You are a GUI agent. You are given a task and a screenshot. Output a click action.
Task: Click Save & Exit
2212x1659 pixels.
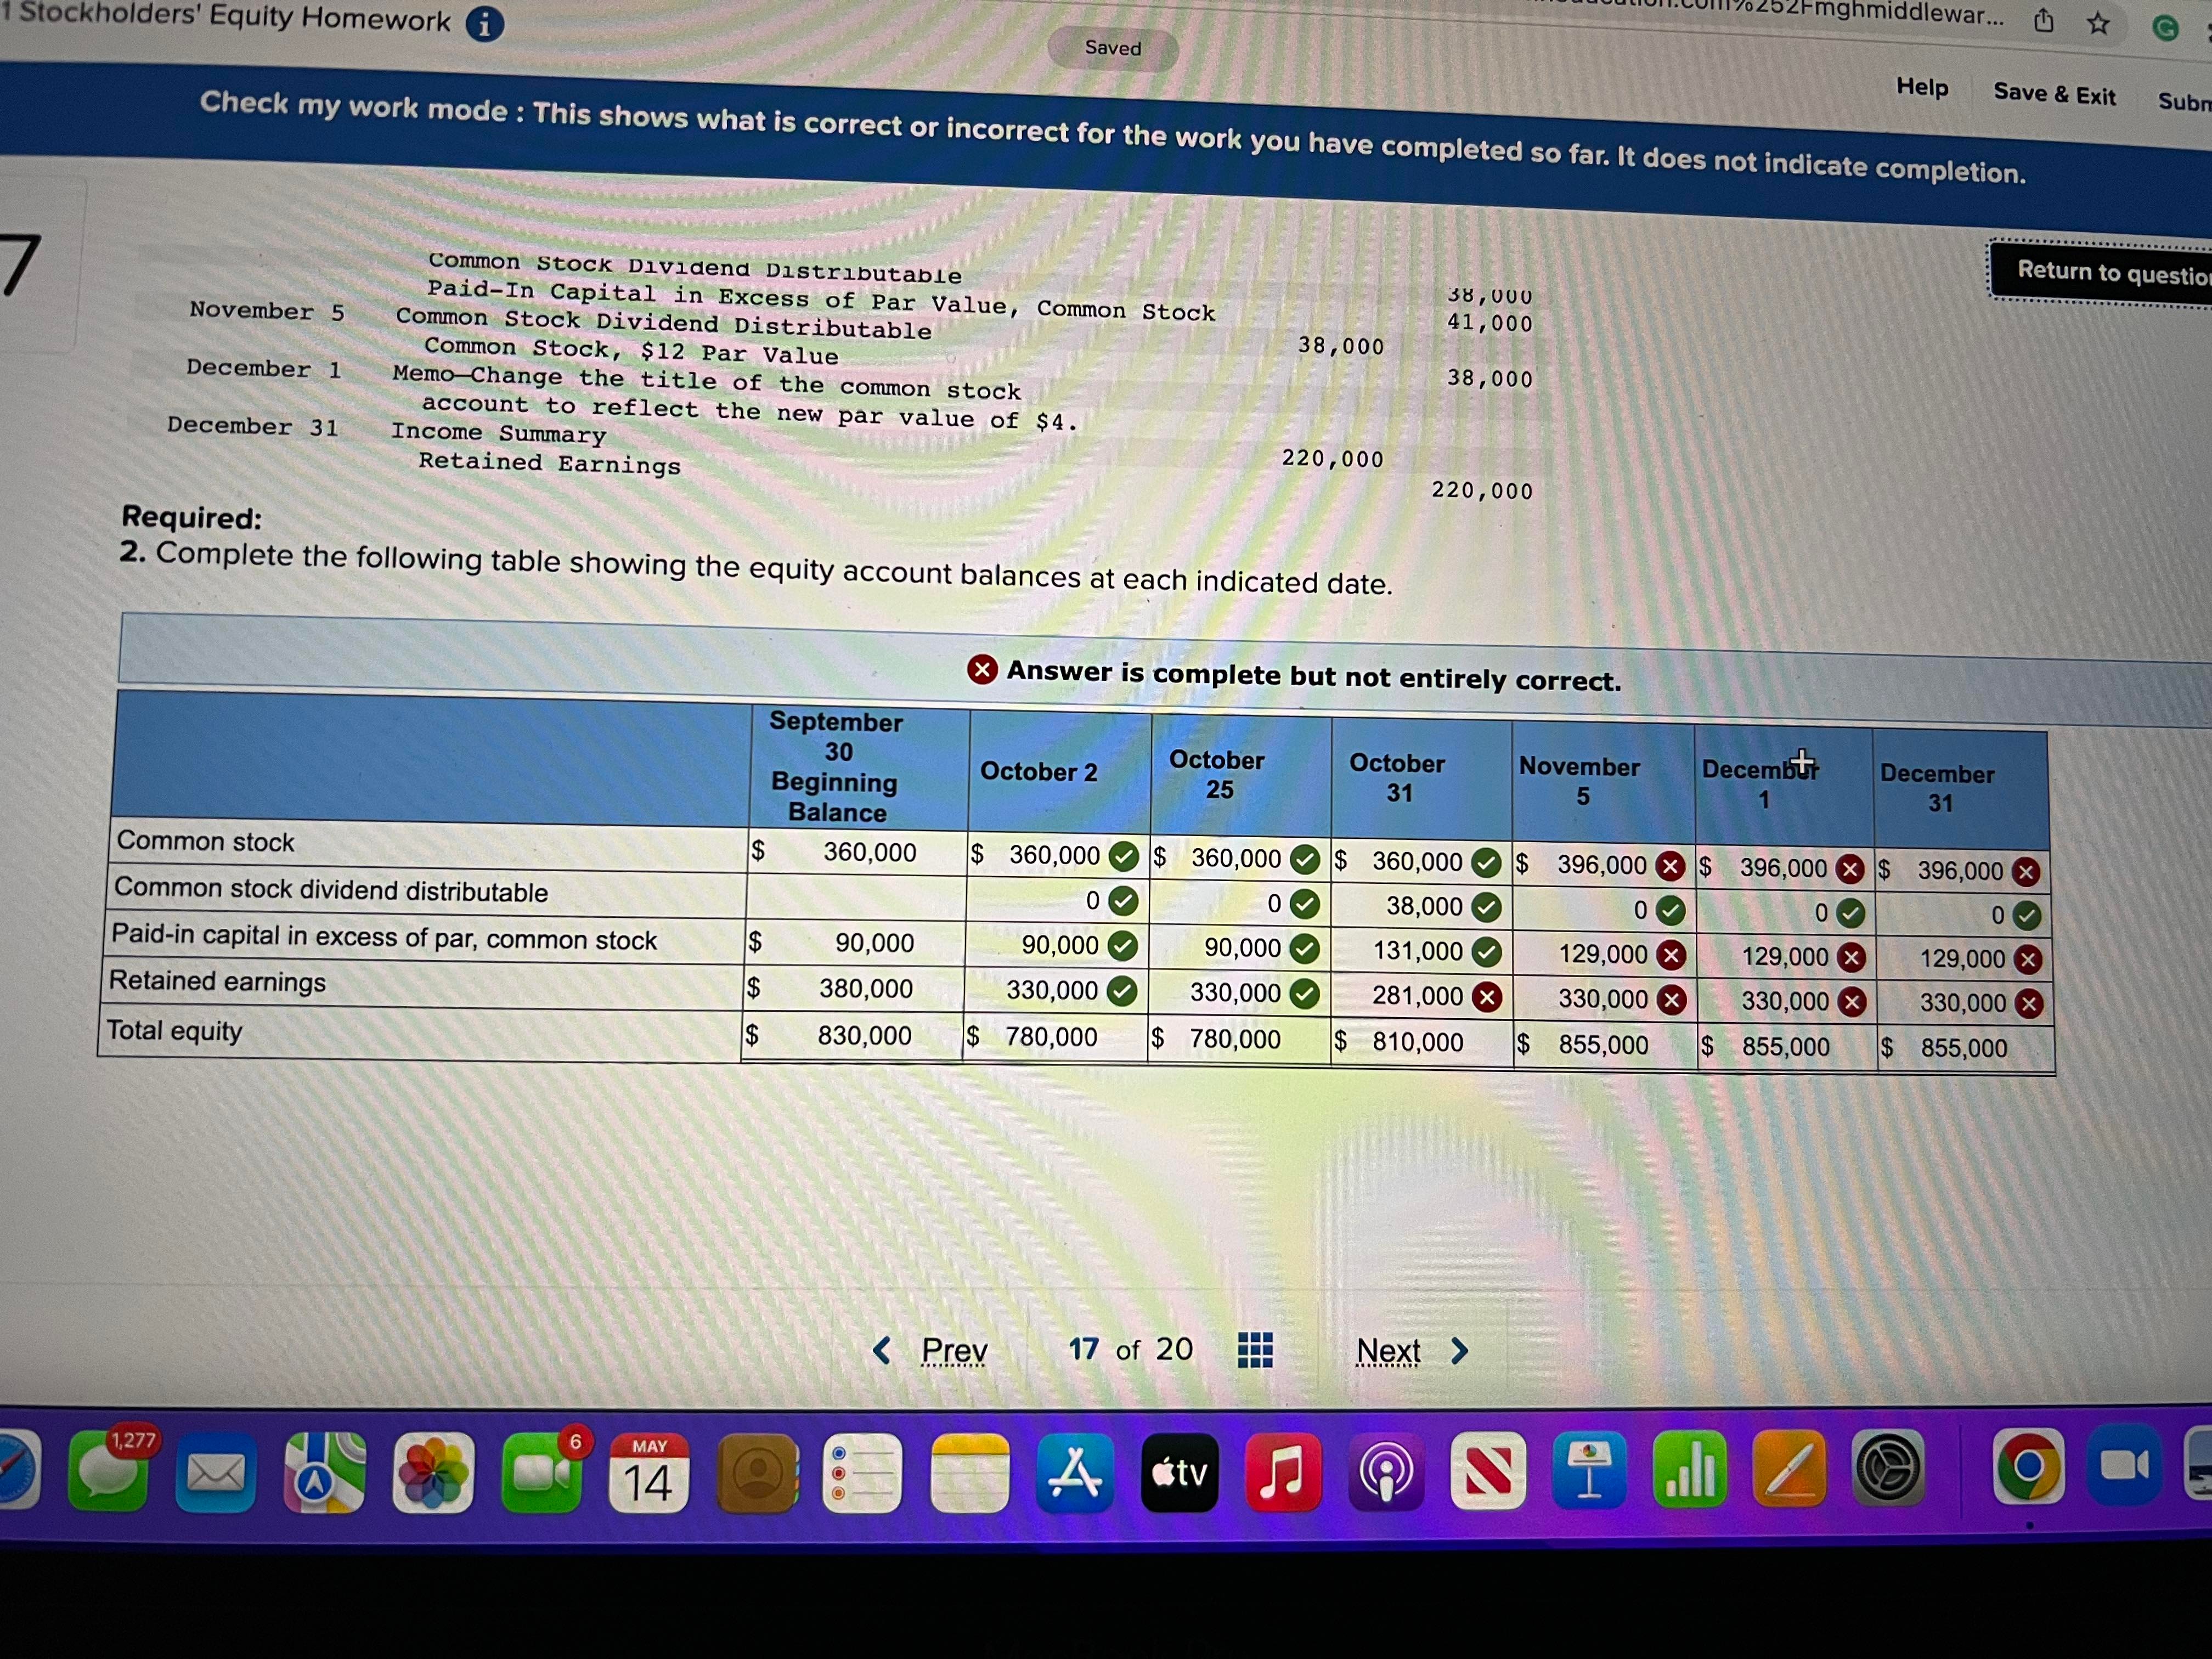pyautogui.click(x=2054, y=94)
